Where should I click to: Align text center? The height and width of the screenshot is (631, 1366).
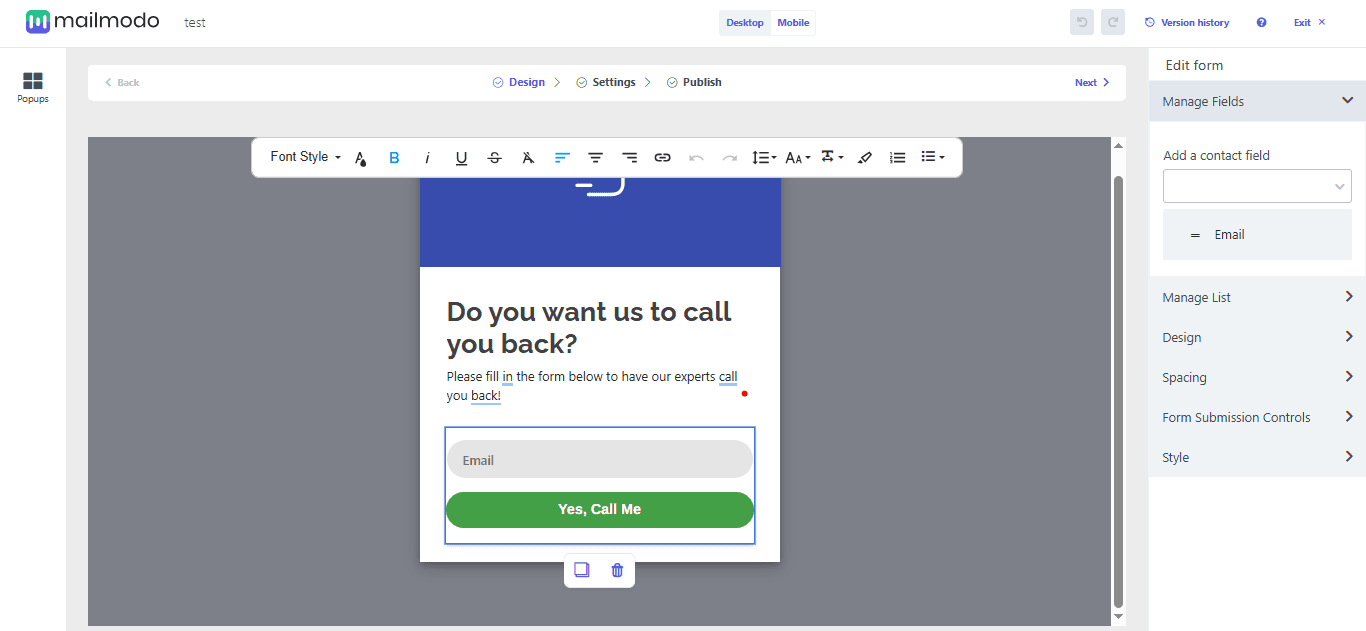tap(595, 158)
